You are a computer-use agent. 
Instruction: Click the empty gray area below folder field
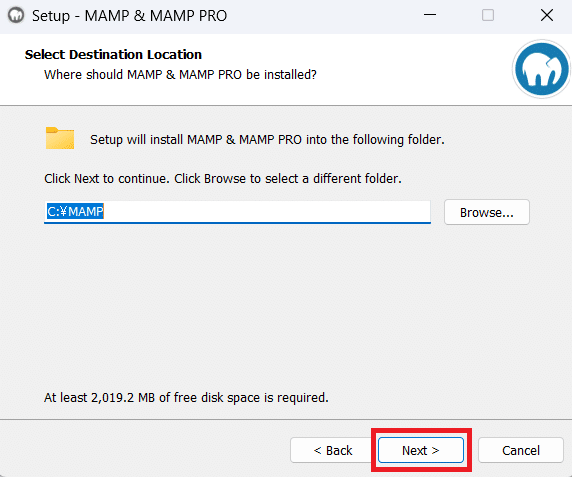285,306
